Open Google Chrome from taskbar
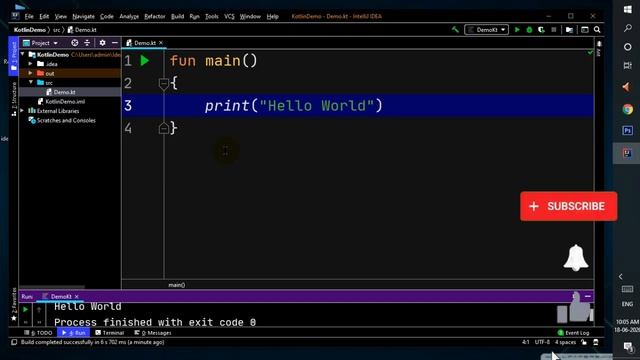 (x=628, y=109)
